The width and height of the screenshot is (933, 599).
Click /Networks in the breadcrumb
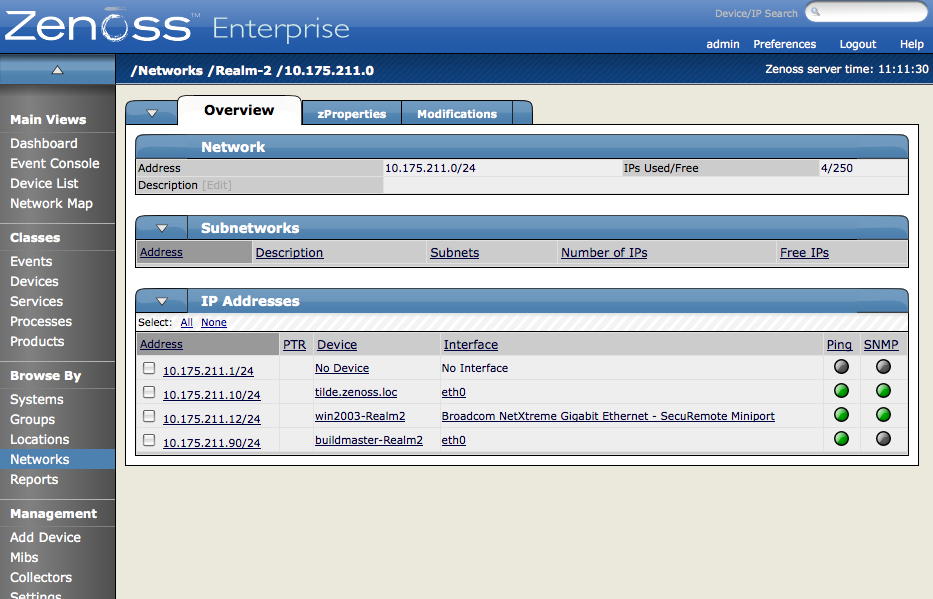pos(167,70)
